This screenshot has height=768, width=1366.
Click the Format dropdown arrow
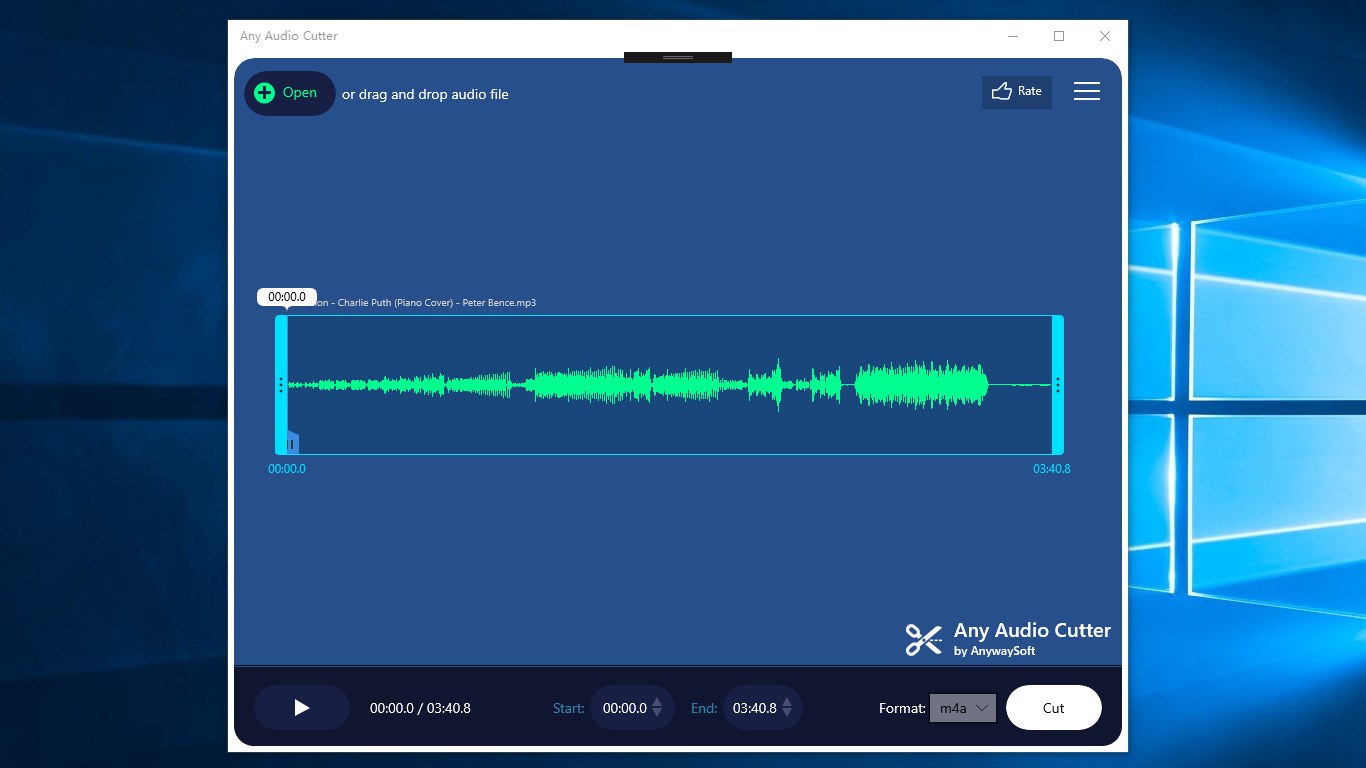(x=982, y=708)
